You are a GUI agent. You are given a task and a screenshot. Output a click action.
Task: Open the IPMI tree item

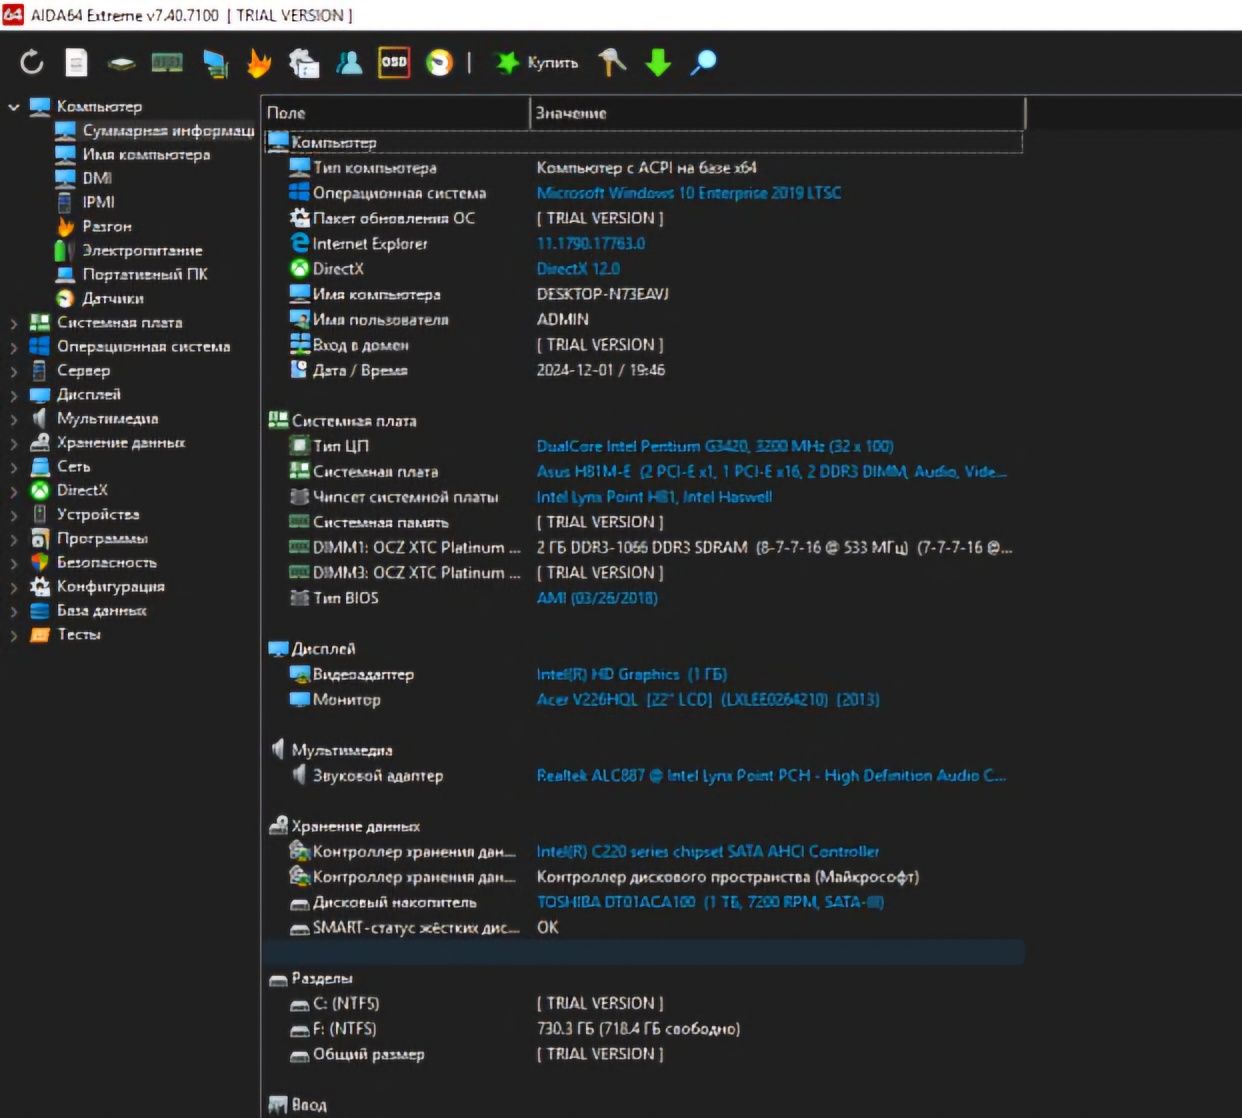[98, 202]
